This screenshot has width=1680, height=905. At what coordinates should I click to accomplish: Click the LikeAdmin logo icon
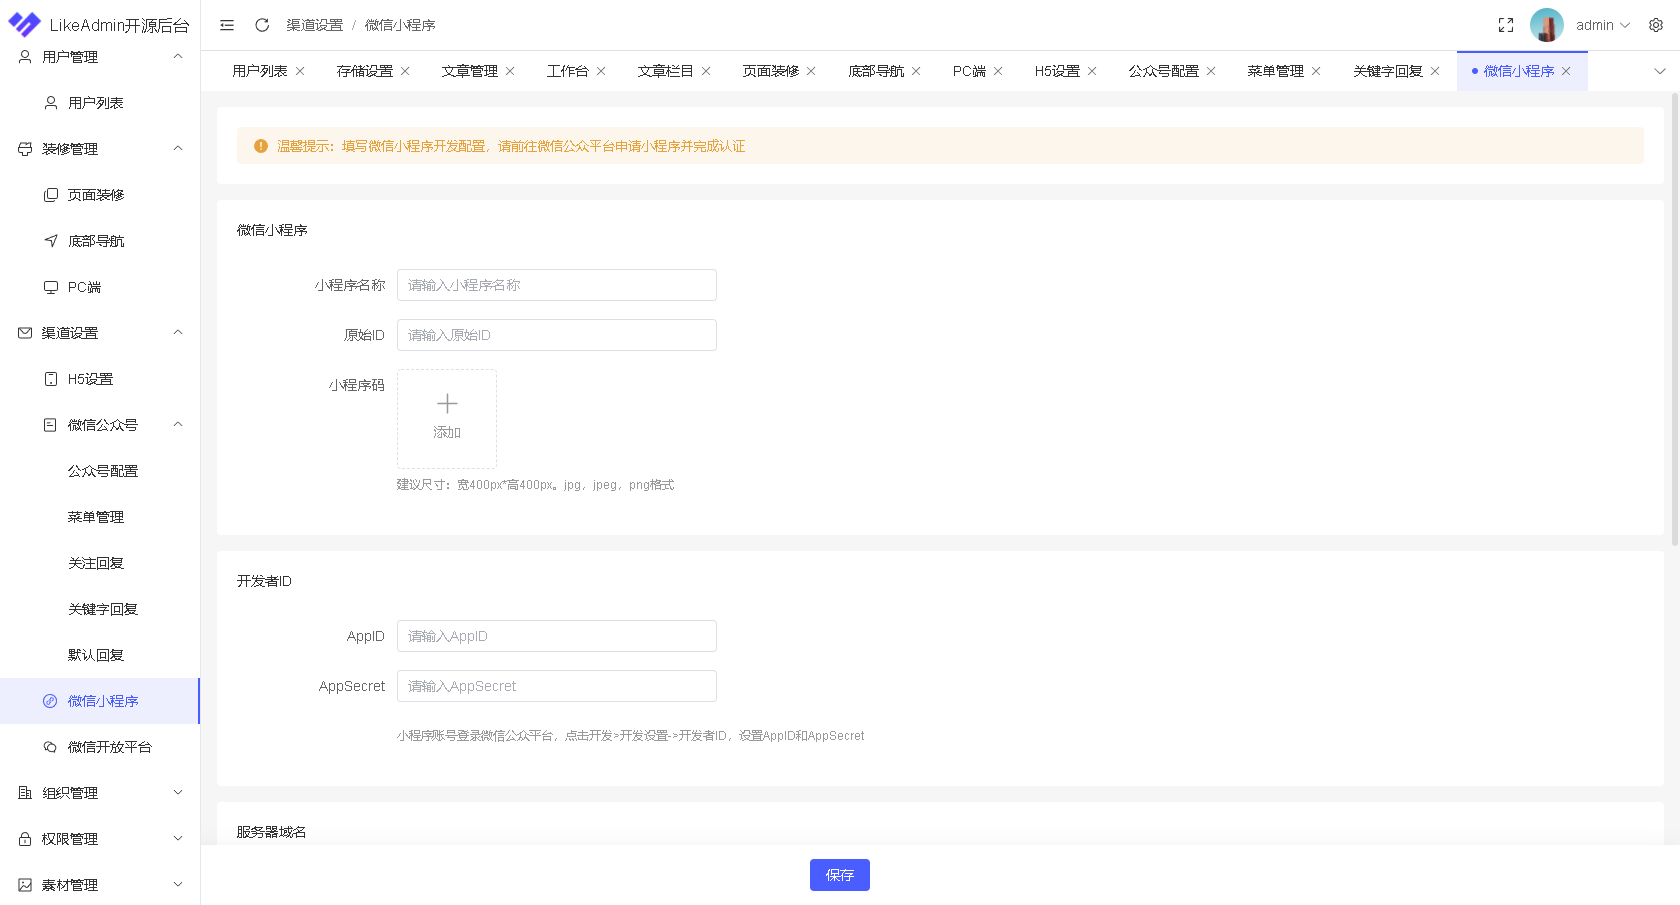[24, 24]
